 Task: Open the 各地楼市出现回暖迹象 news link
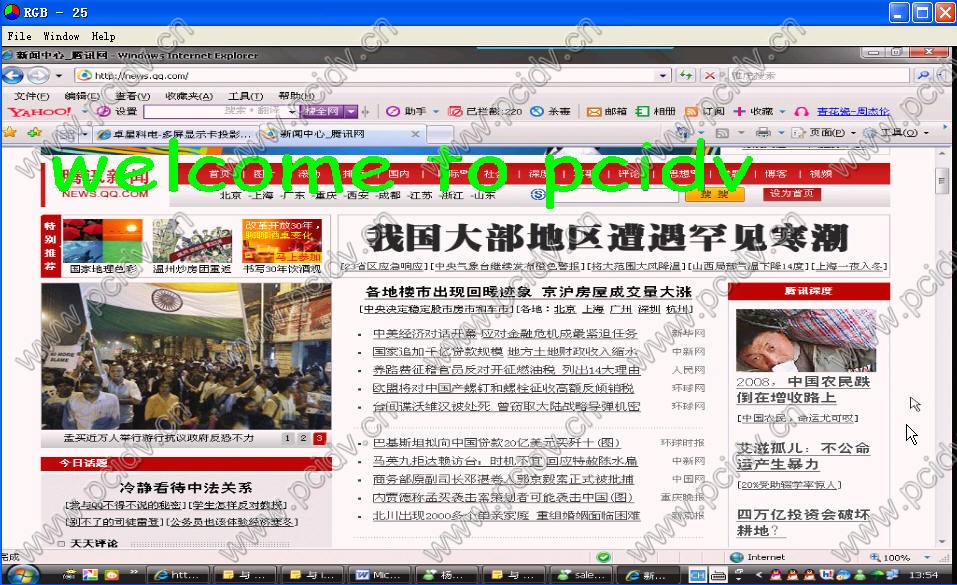click(x=449, y=292)
